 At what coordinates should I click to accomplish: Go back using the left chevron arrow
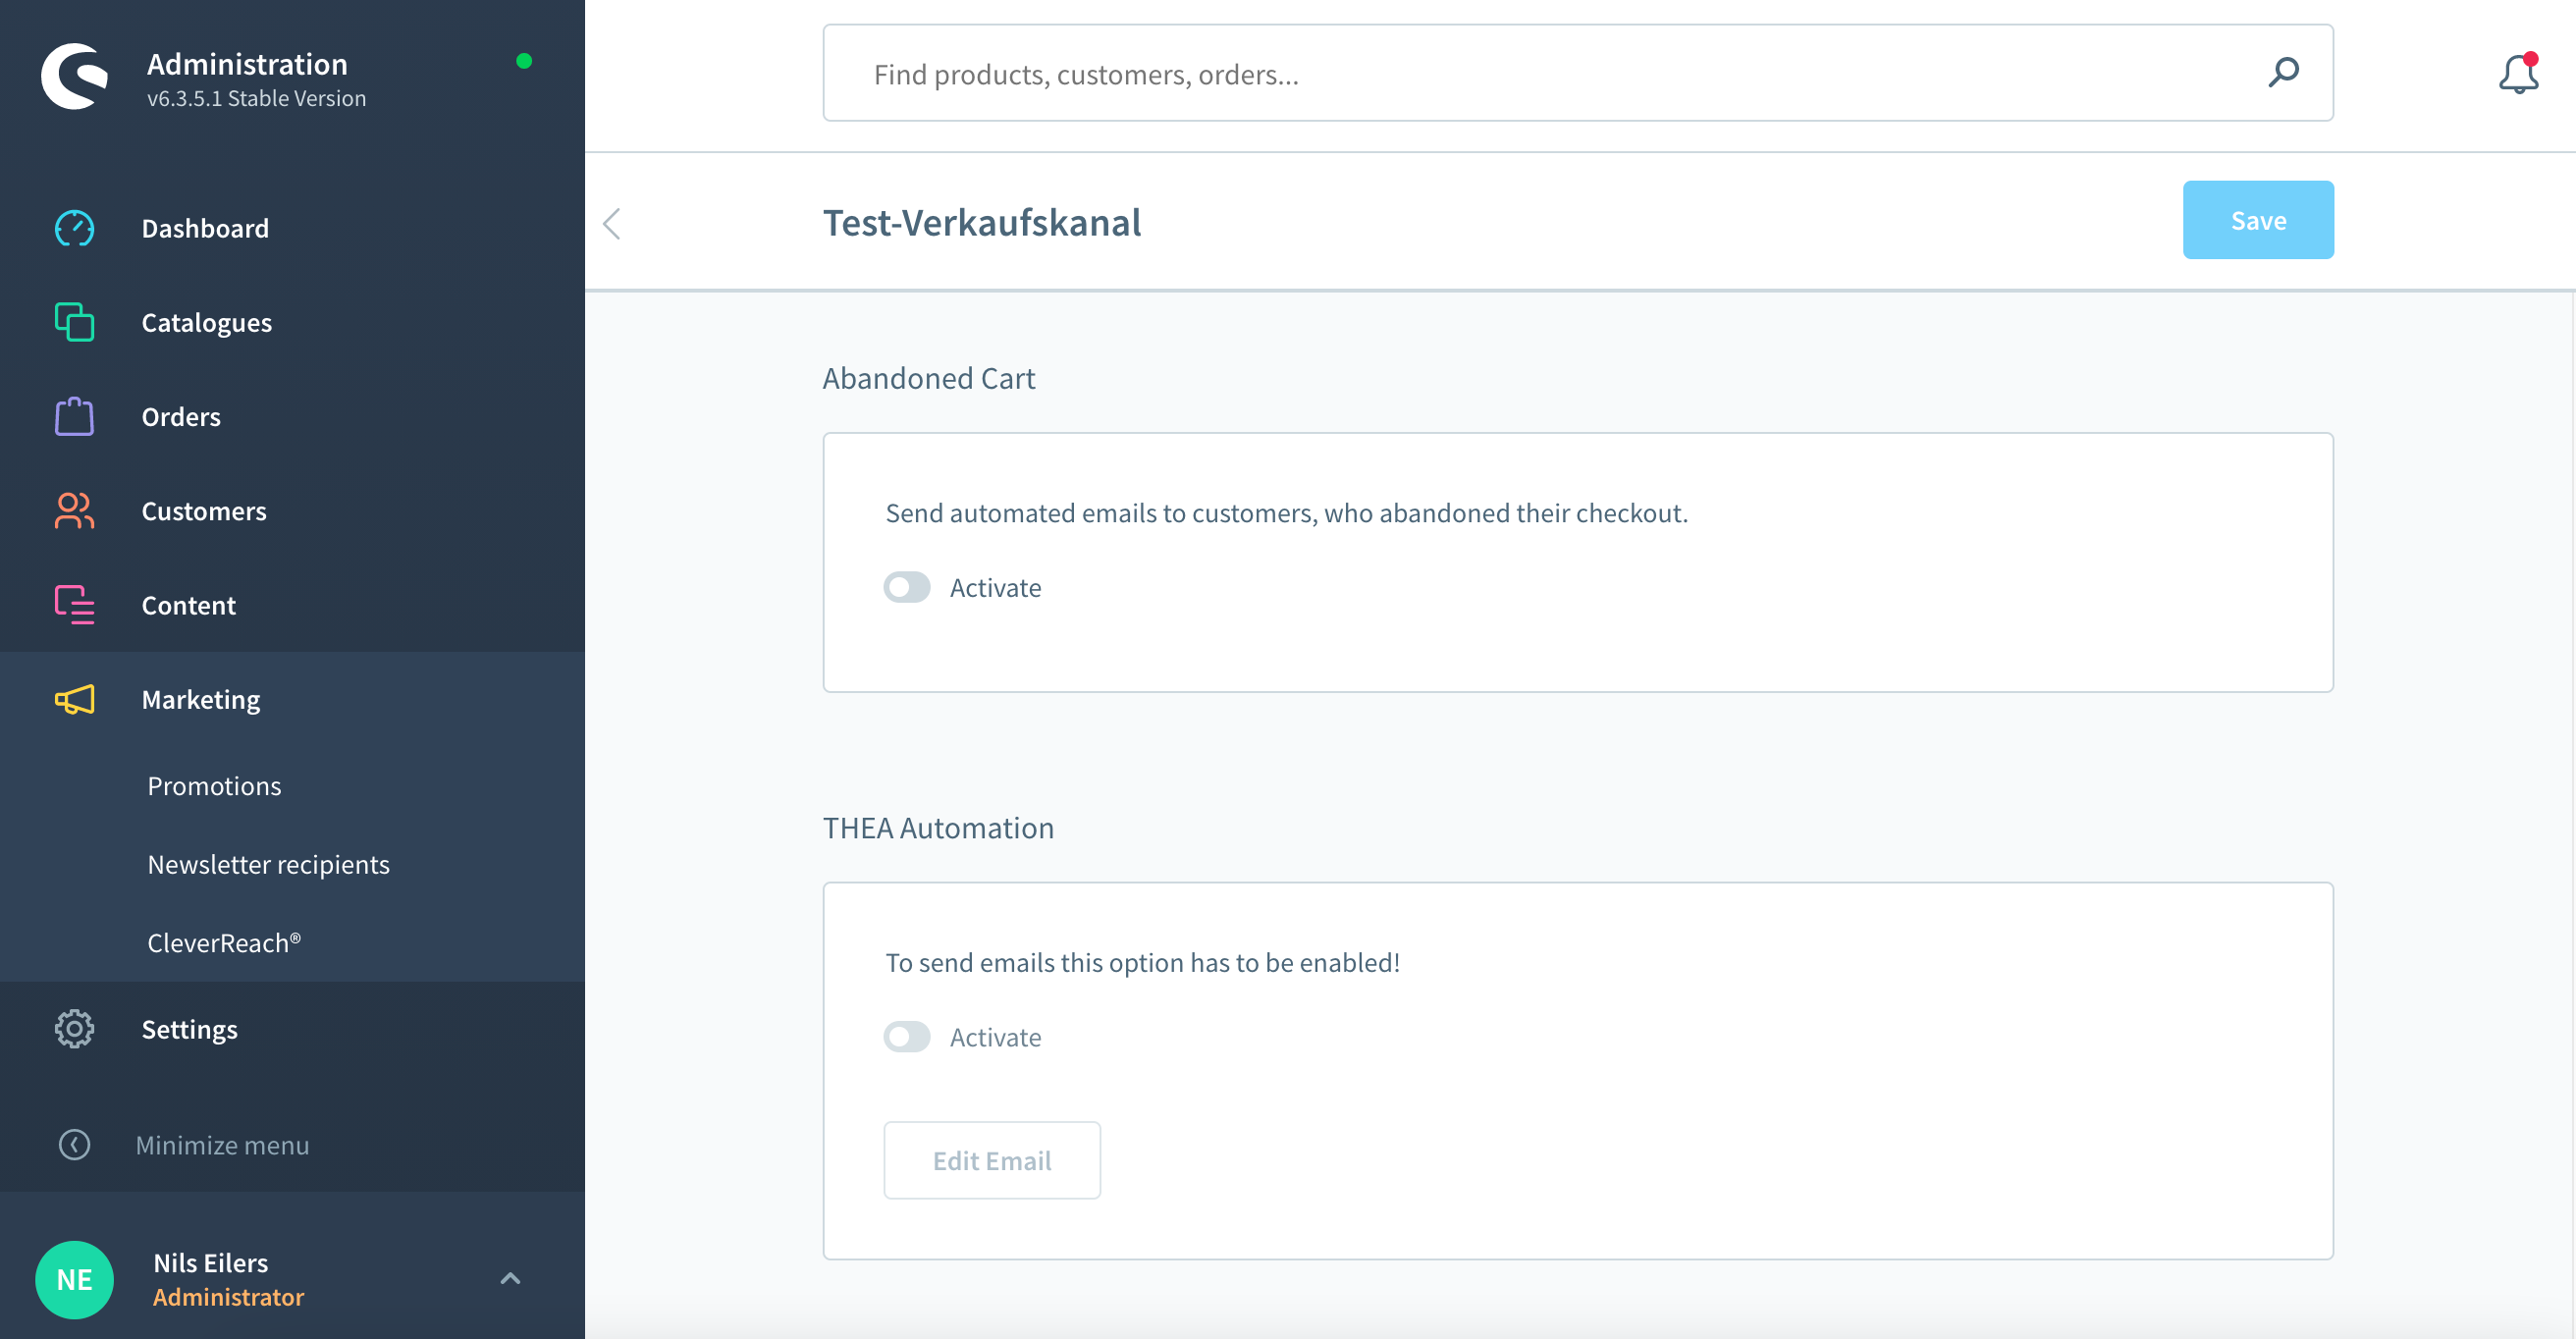coord(612,223)
